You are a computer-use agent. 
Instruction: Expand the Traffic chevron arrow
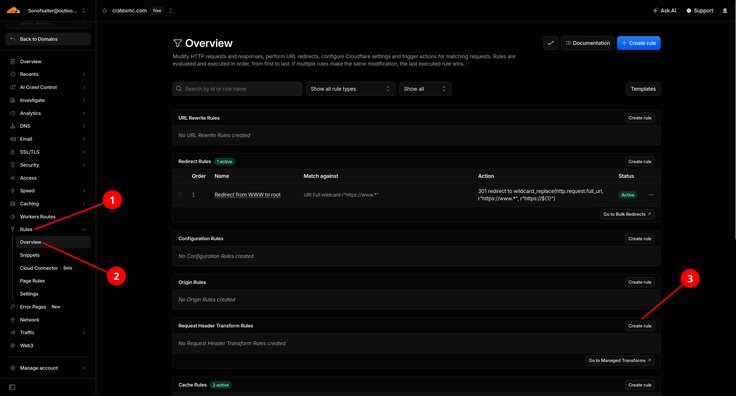(x=84, y=333)
